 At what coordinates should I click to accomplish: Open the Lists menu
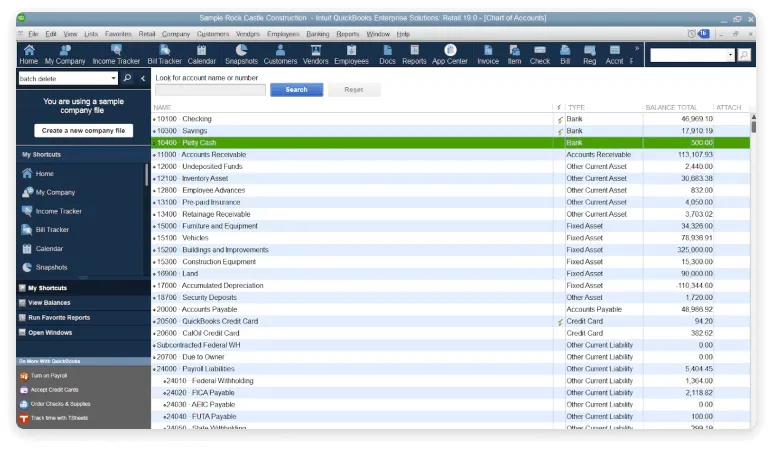pos(91,34)
